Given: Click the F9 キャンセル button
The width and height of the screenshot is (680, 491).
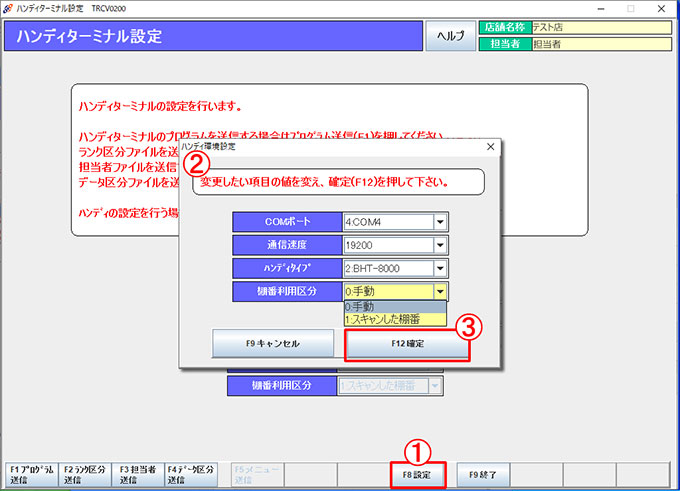Looking at the screenshot, I should point(273,344).
